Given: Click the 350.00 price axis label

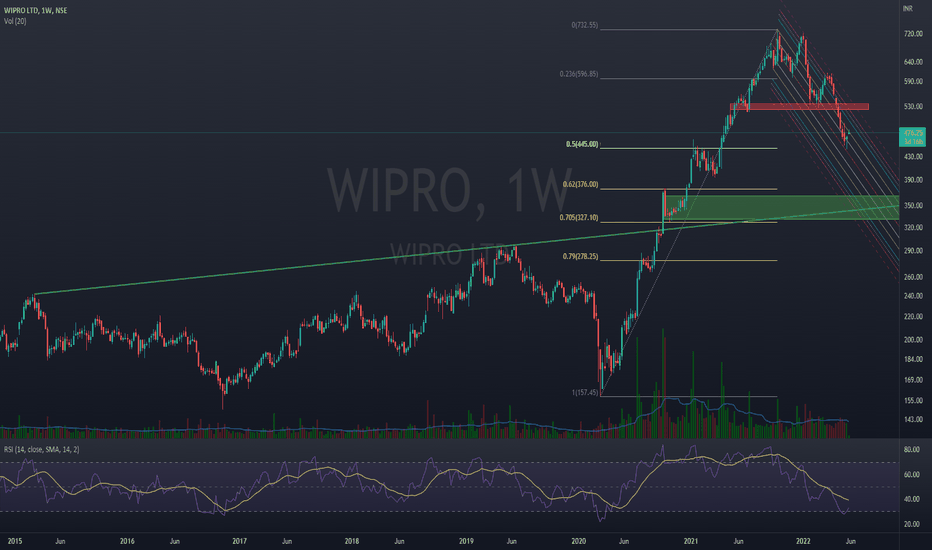Looking at the screenshot, I should point(913,206).
